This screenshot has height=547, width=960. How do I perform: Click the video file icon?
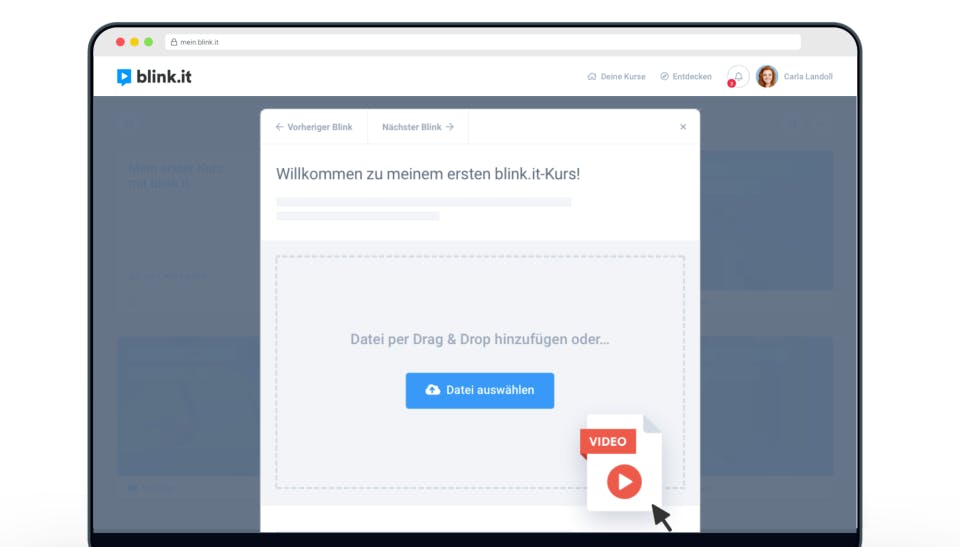[621, 462]
